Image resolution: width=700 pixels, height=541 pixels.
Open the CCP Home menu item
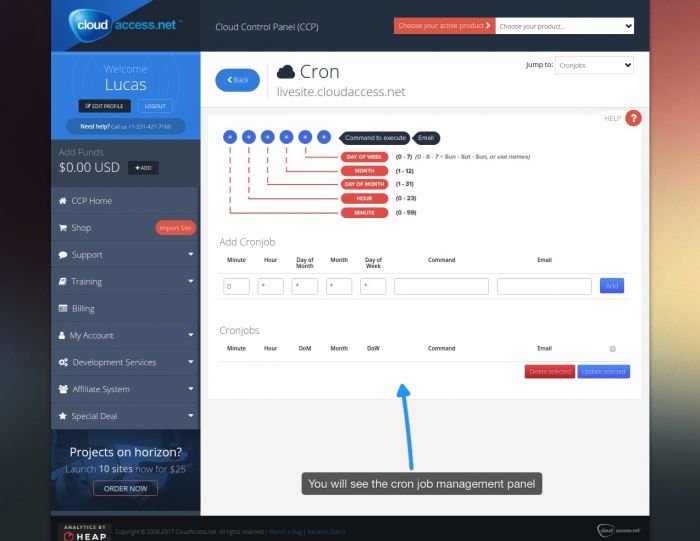pos(125,201)
